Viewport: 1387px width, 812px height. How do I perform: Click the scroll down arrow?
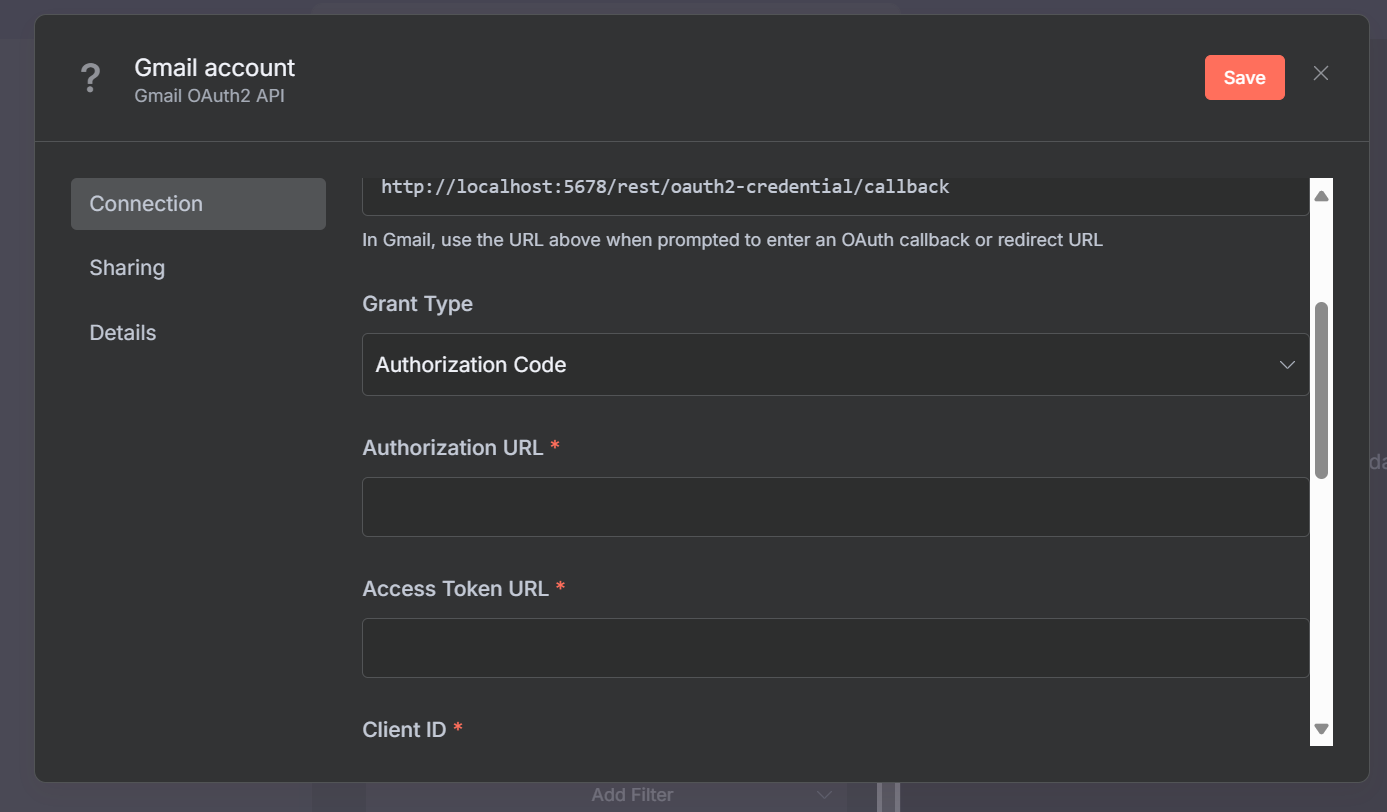(1321, 729)
